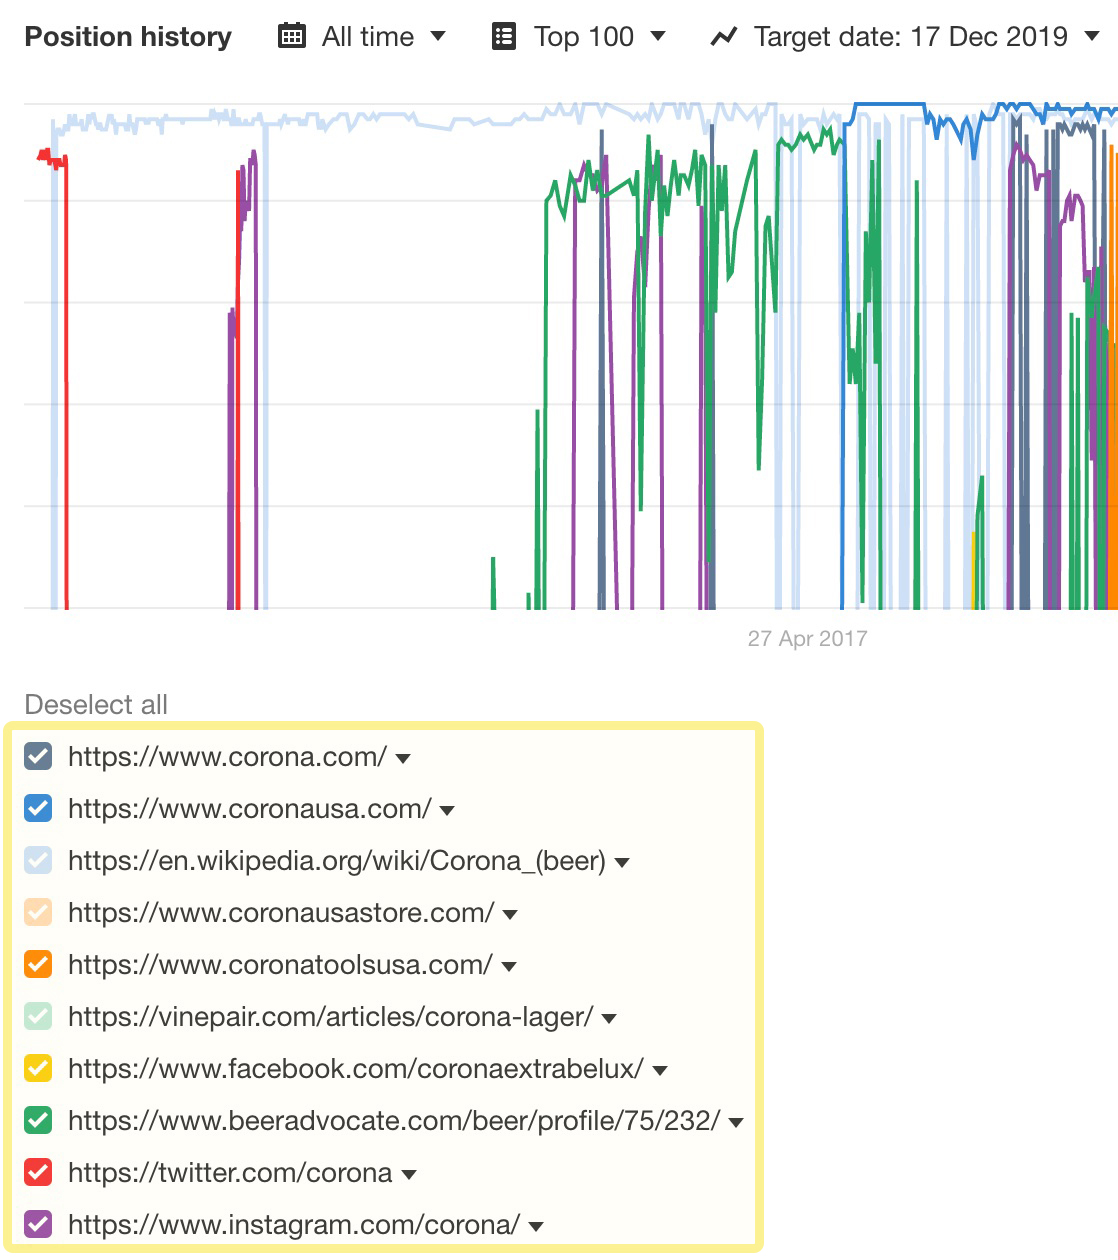Expand the caret next to twitter.com/corona

pos(409,1175)
